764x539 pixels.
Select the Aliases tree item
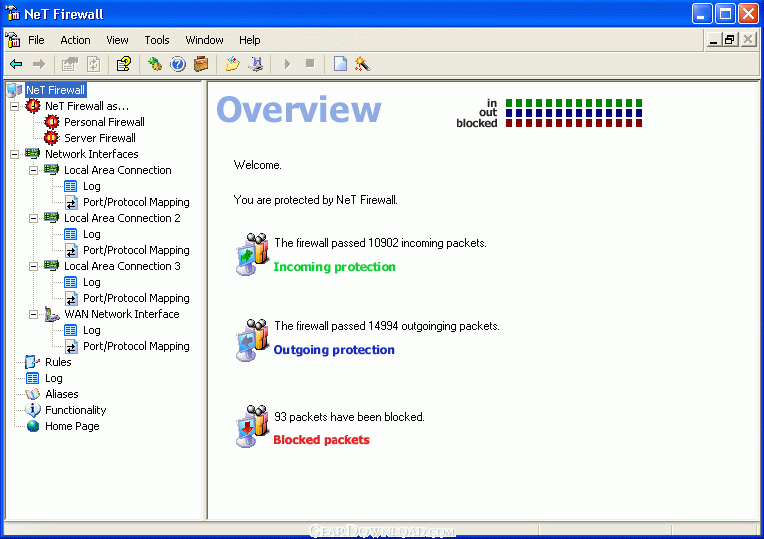point(61,394)
